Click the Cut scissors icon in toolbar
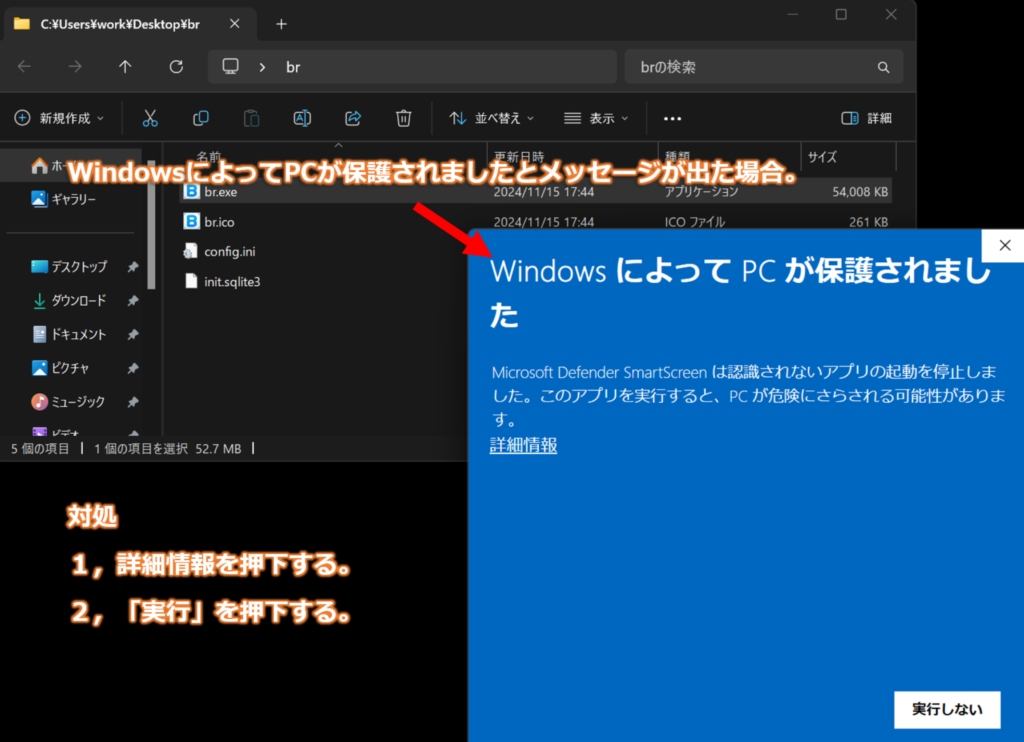 pos(150,118)
